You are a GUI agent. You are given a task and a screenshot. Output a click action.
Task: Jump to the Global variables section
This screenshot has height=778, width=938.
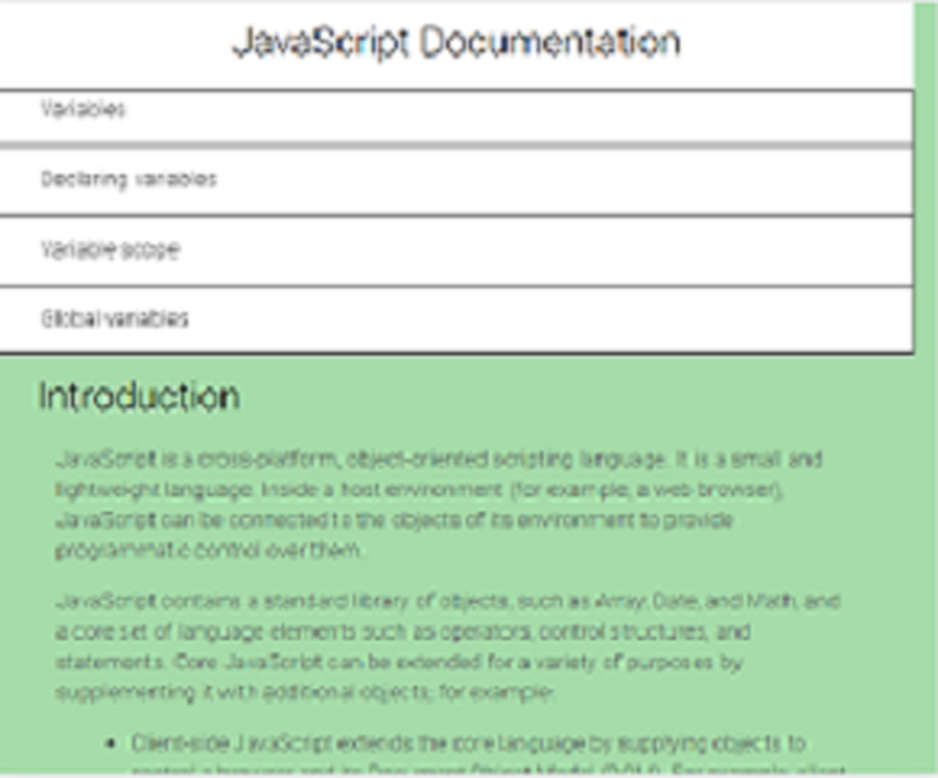[x=456, y=319]
